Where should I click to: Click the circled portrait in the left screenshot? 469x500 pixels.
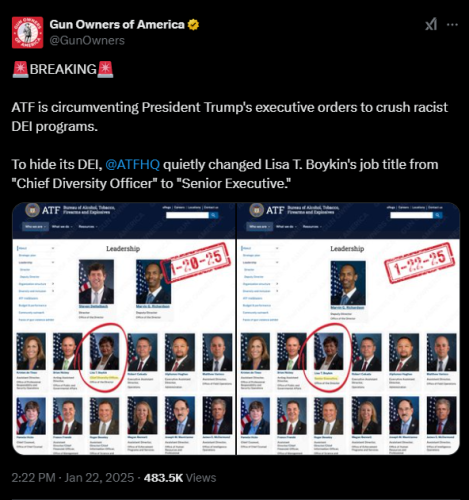pyautogui.click(x=105, y=351)
